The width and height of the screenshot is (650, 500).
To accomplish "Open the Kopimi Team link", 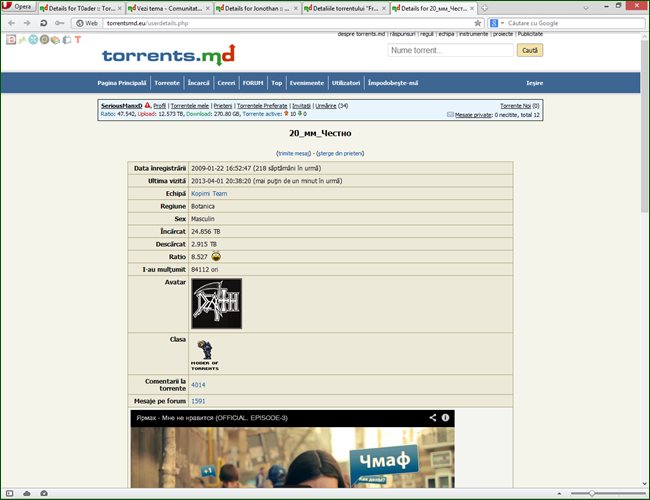I will click(209, 193).
